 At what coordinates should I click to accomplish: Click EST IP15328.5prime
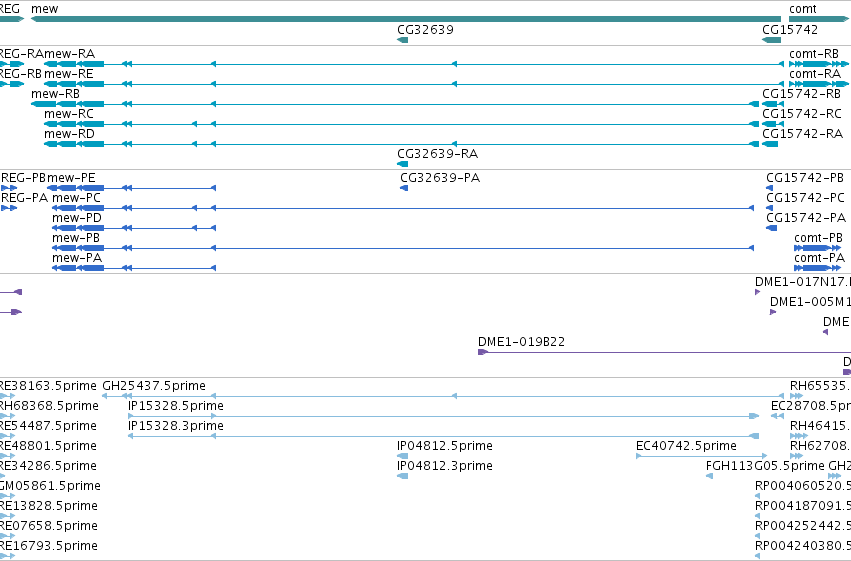[x=443, y=416]
